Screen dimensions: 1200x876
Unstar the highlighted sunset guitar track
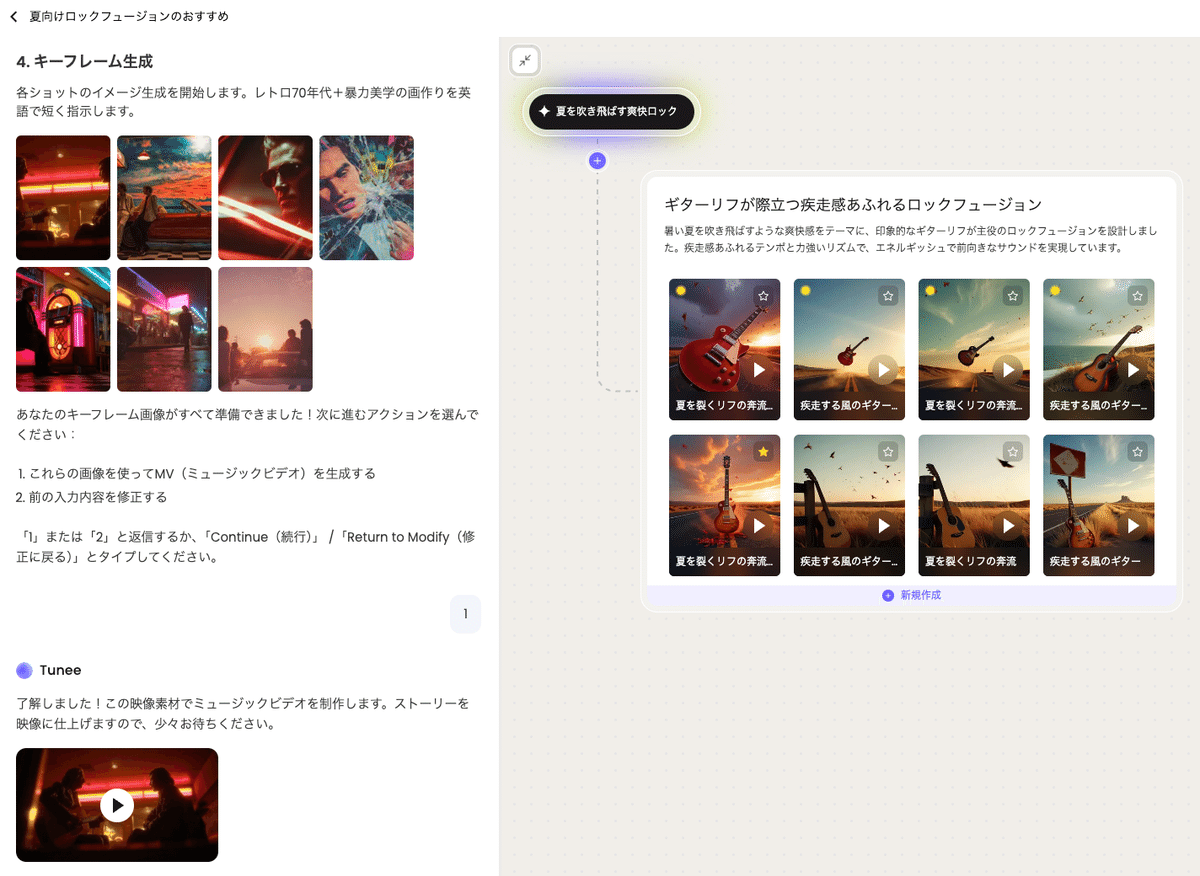tap(763, 452)
